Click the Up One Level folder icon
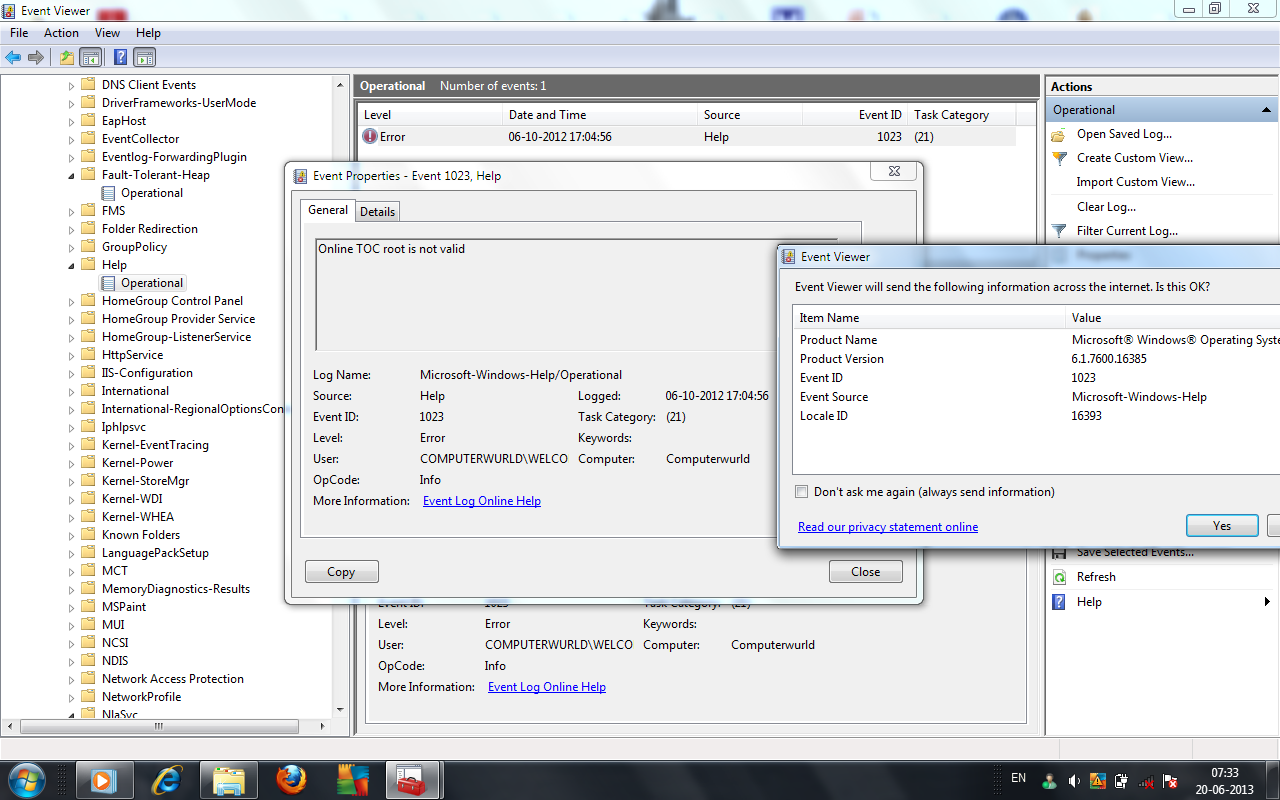Image resolution: width=1280 pixels, height=800 pixels. 67,57
